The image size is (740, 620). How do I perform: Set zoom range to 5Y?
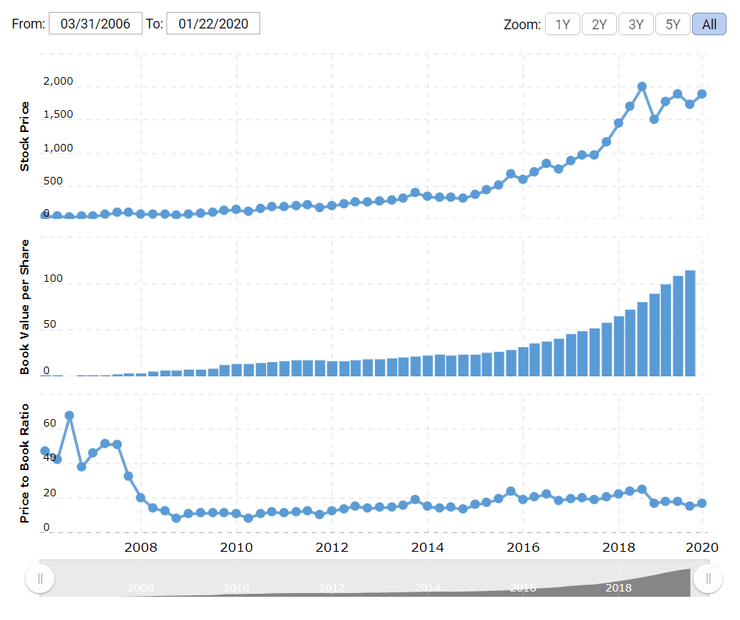[672, 24]
